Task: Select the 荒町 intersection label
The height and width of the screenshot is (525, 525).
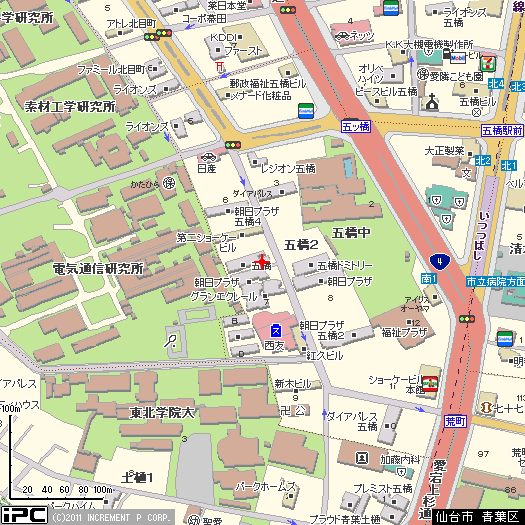Action: point(455,421)
